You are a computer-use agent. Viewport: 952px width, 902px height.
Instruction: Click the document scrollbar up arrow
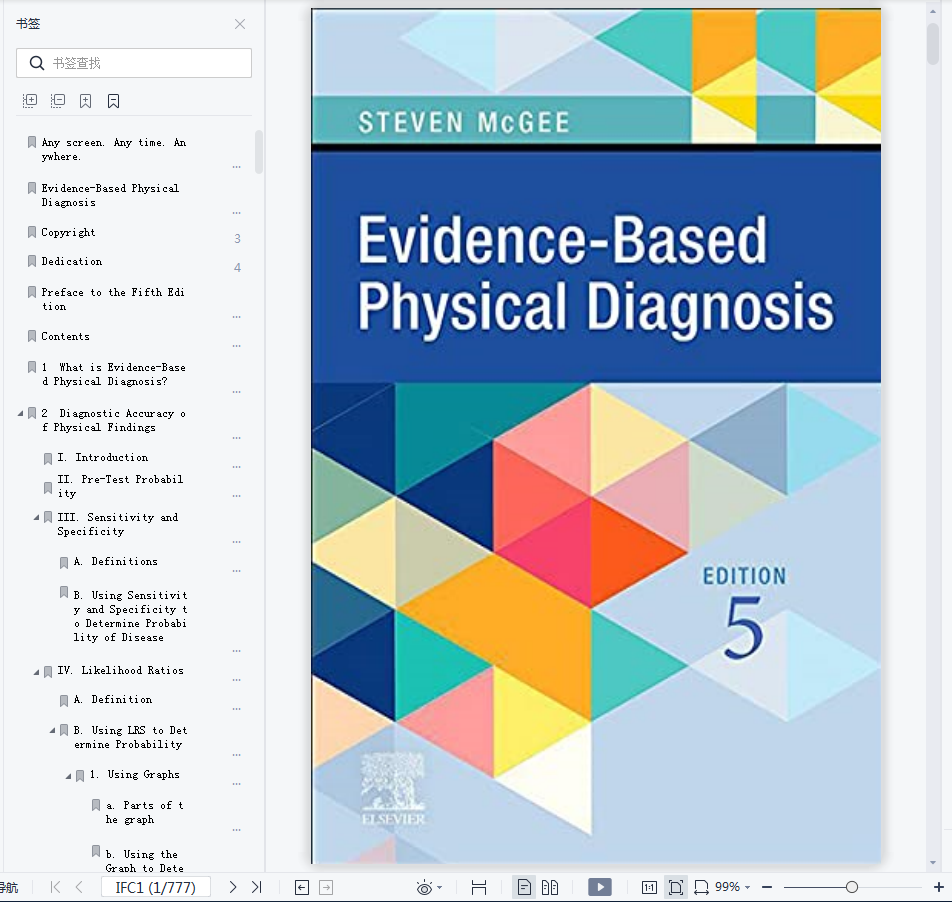[933, 11]
